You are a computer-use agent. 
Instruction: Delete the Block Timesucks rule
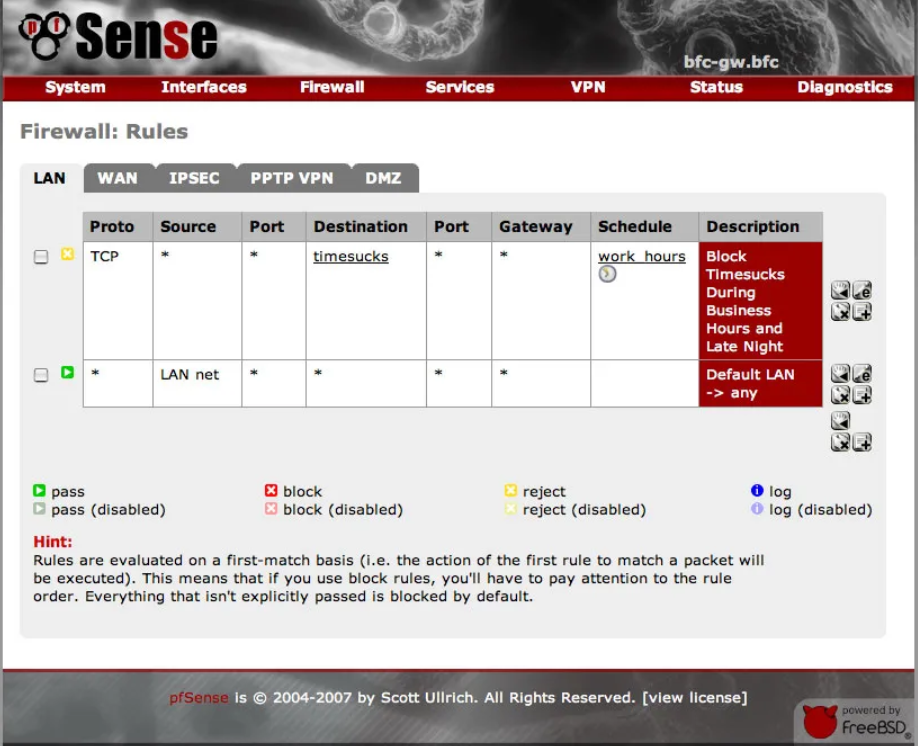pos(841,312)
